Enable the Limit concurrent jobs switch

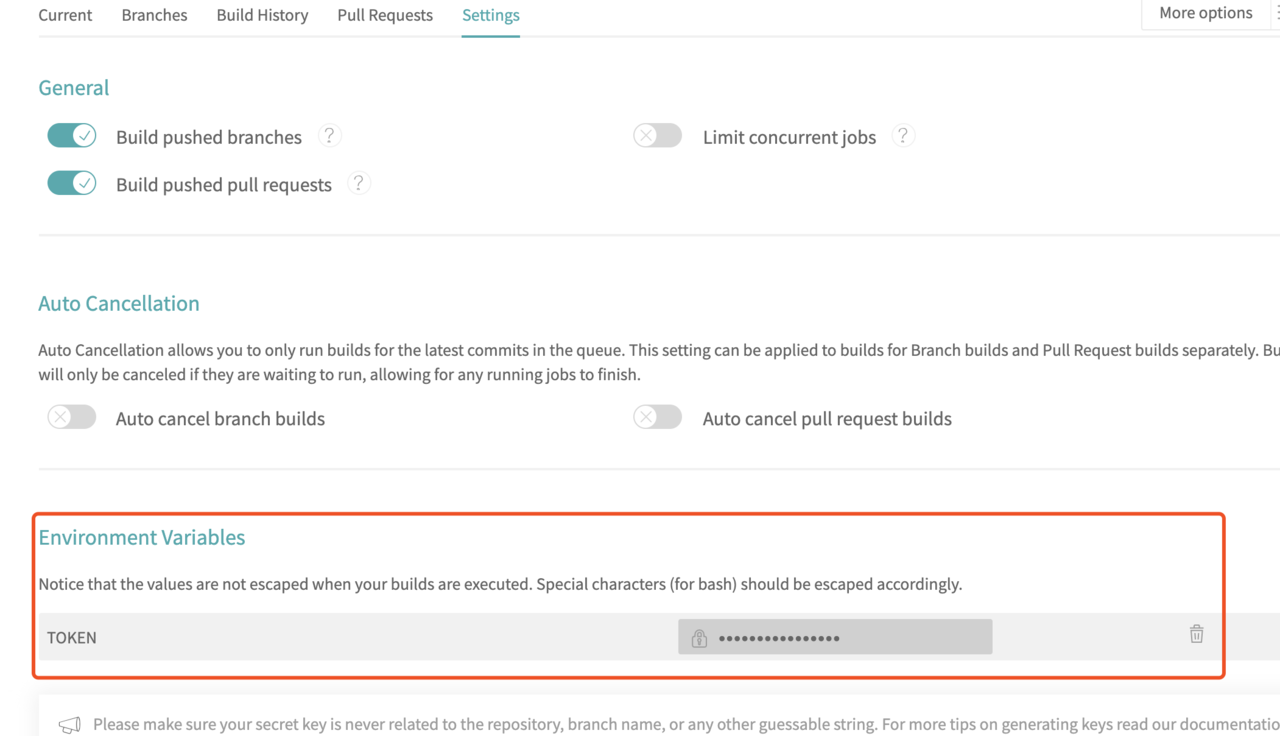point(658,135)
